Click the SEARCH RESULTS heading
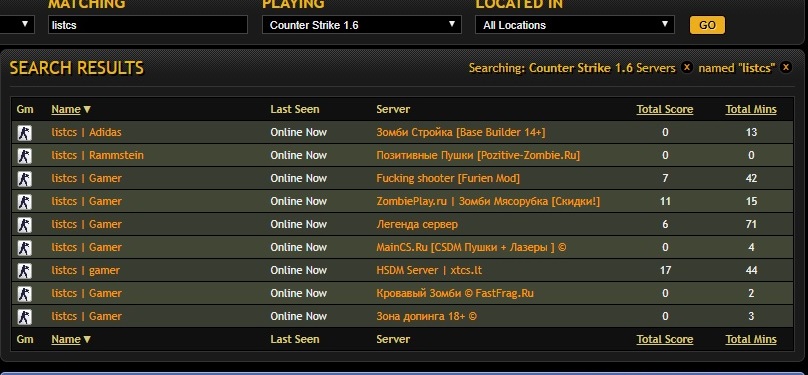 [77, 68]
